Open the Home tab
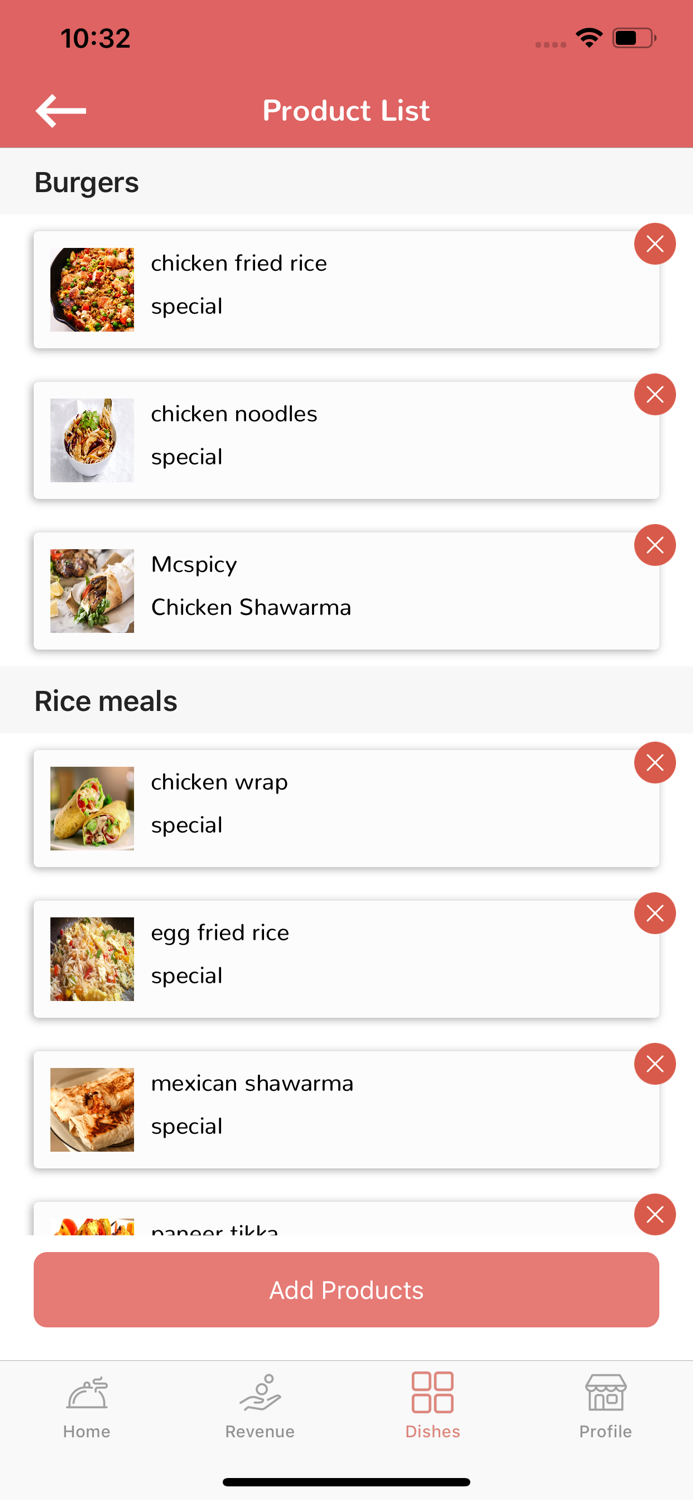 pyautogui.click(x=87, y=1405)
